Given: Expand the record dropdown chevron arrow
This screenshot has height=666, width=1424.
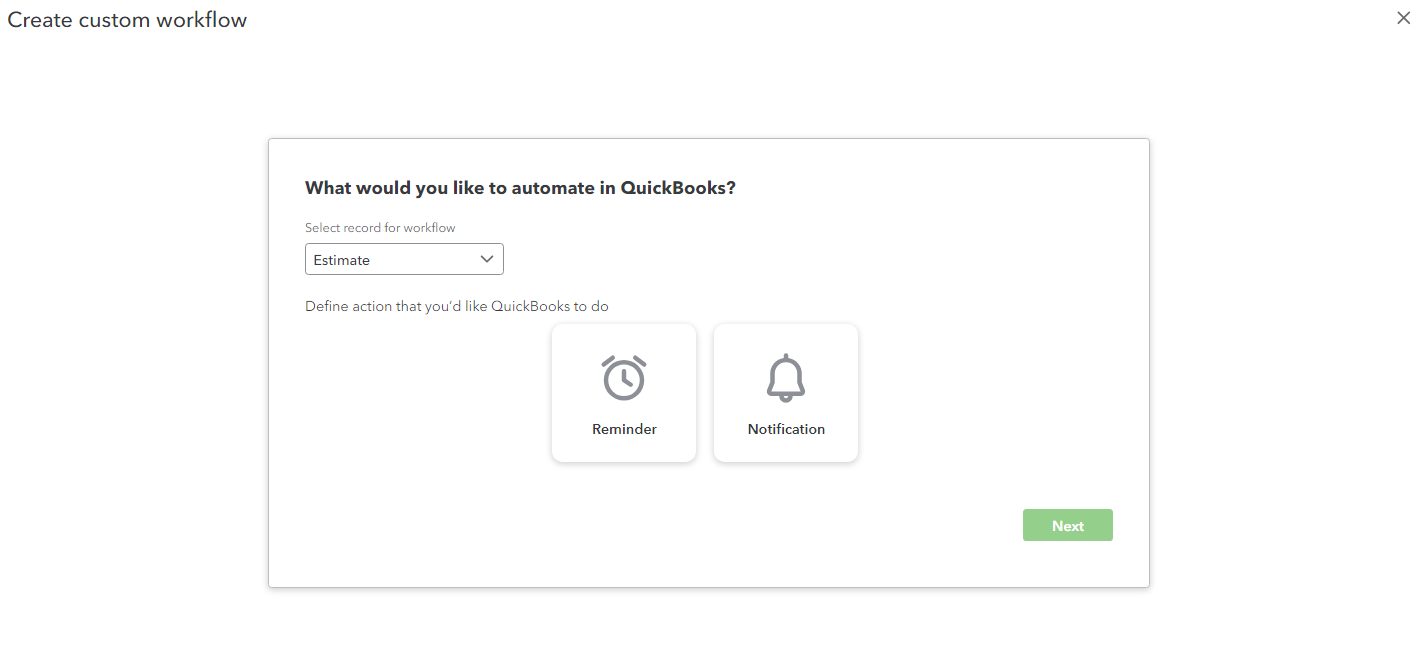Looking at the screenshot, I should 487,259.
